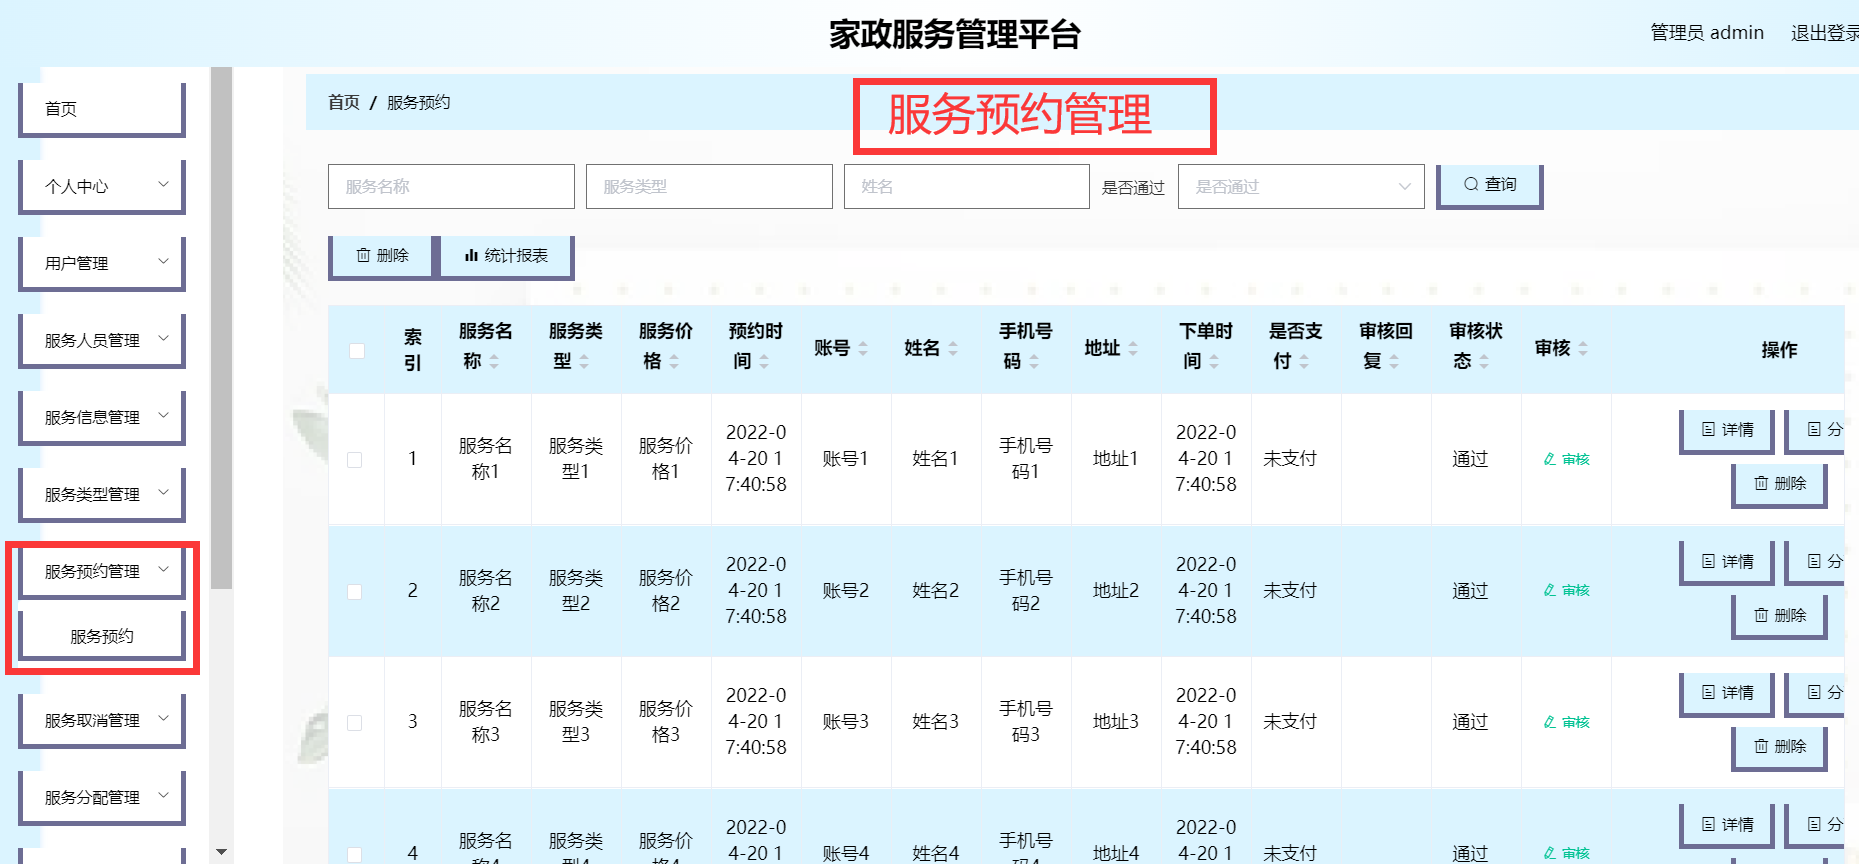Select the 服务预约 submenu item
Viewport: 1859px width, 864px height.
pyautogui.click(x=102, y=636)
